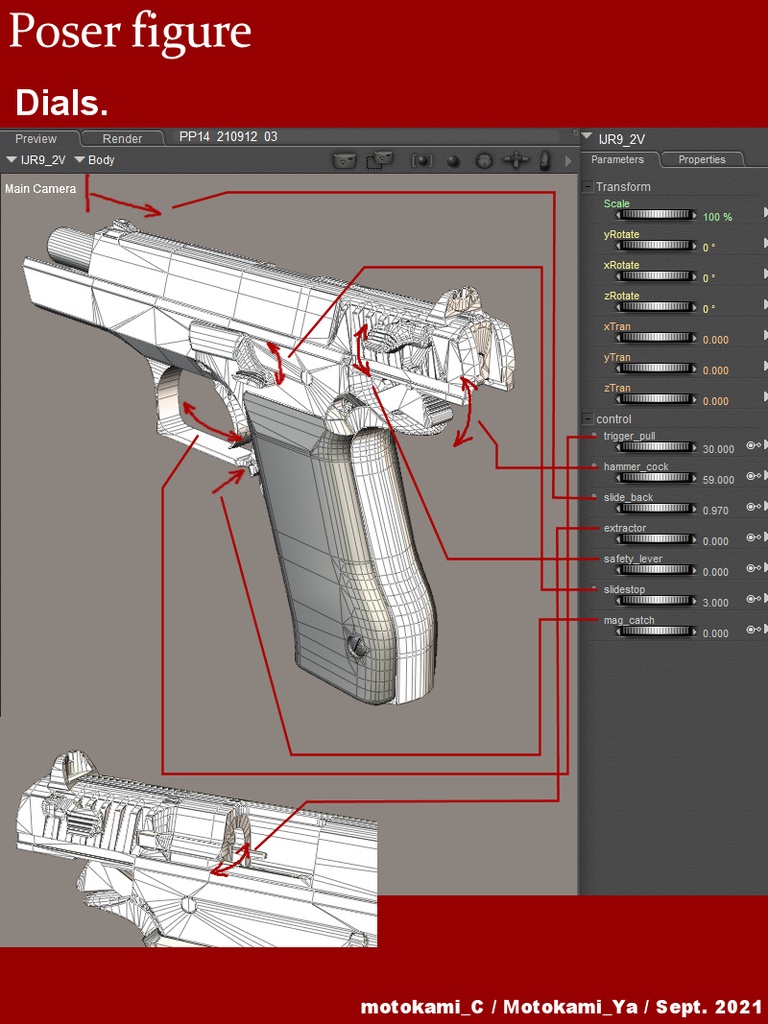Click the yRotate value 0°
The height and width of the screenshot is (1024, 768).
[709, 248]
